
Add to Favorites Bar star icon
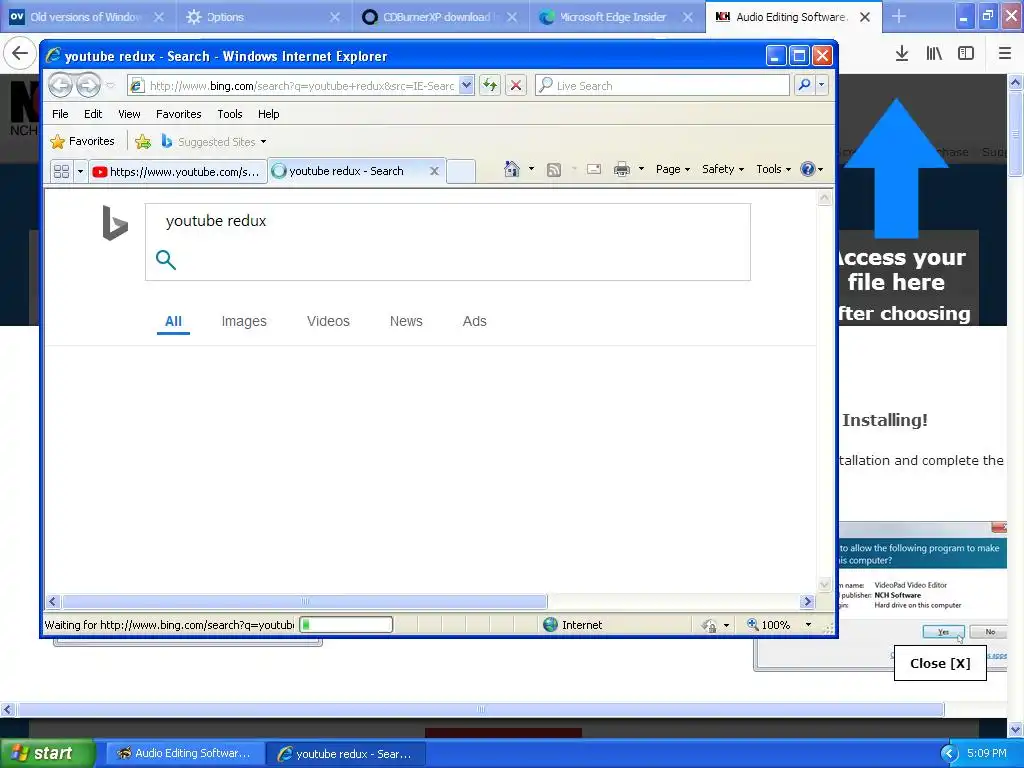tap(143, 141)
